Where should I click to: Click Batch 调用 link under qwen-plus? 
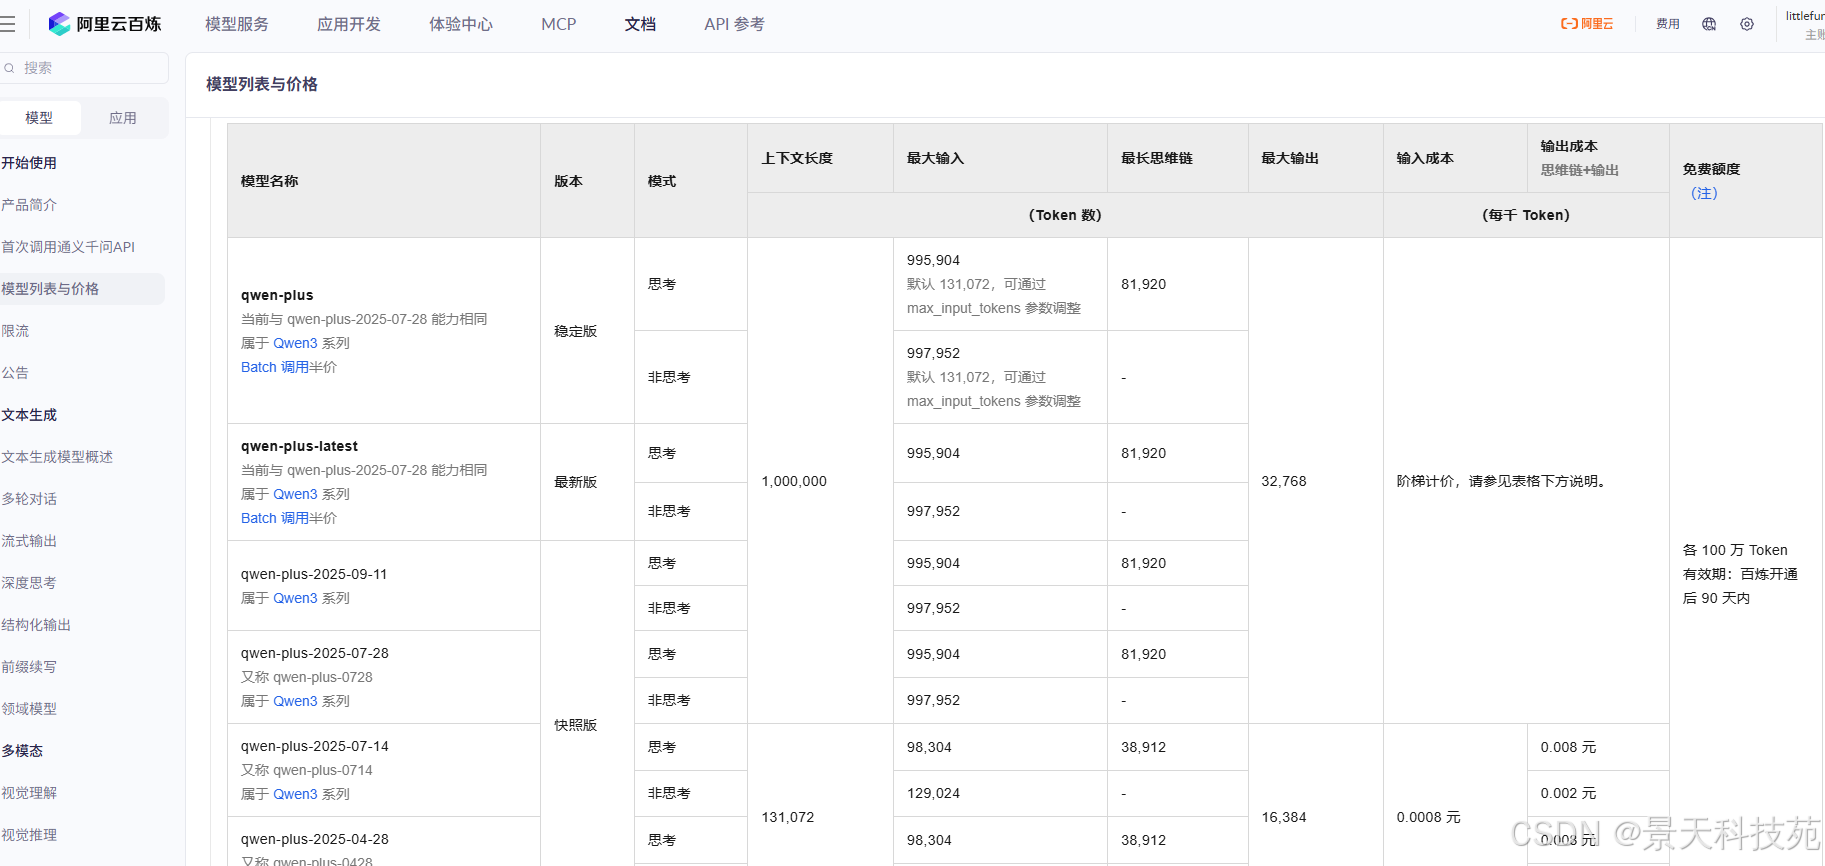pyautogui.click(x=275, y=367)
